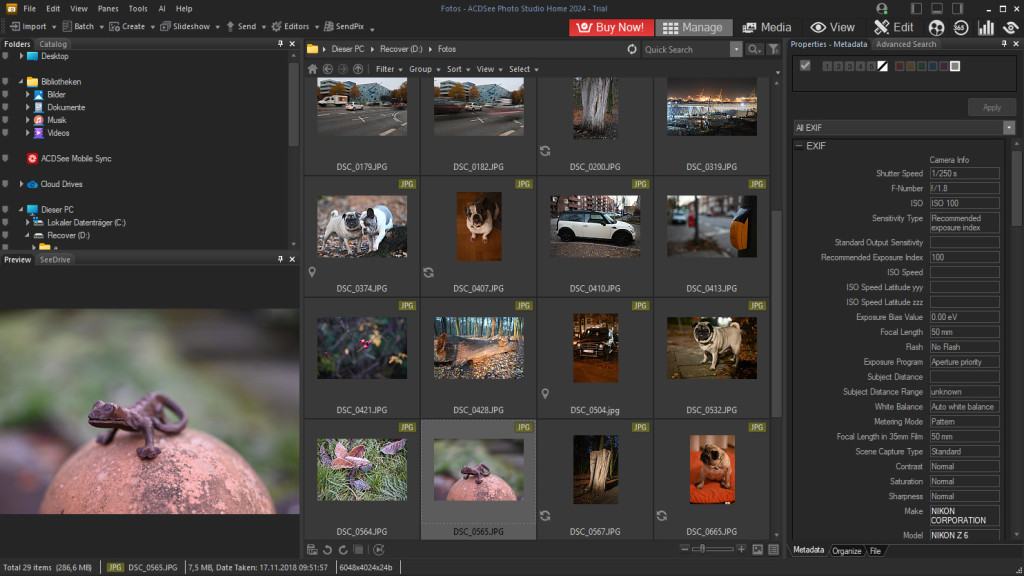Click the Home icon in browser toolbar

click(x=312, y=69)
